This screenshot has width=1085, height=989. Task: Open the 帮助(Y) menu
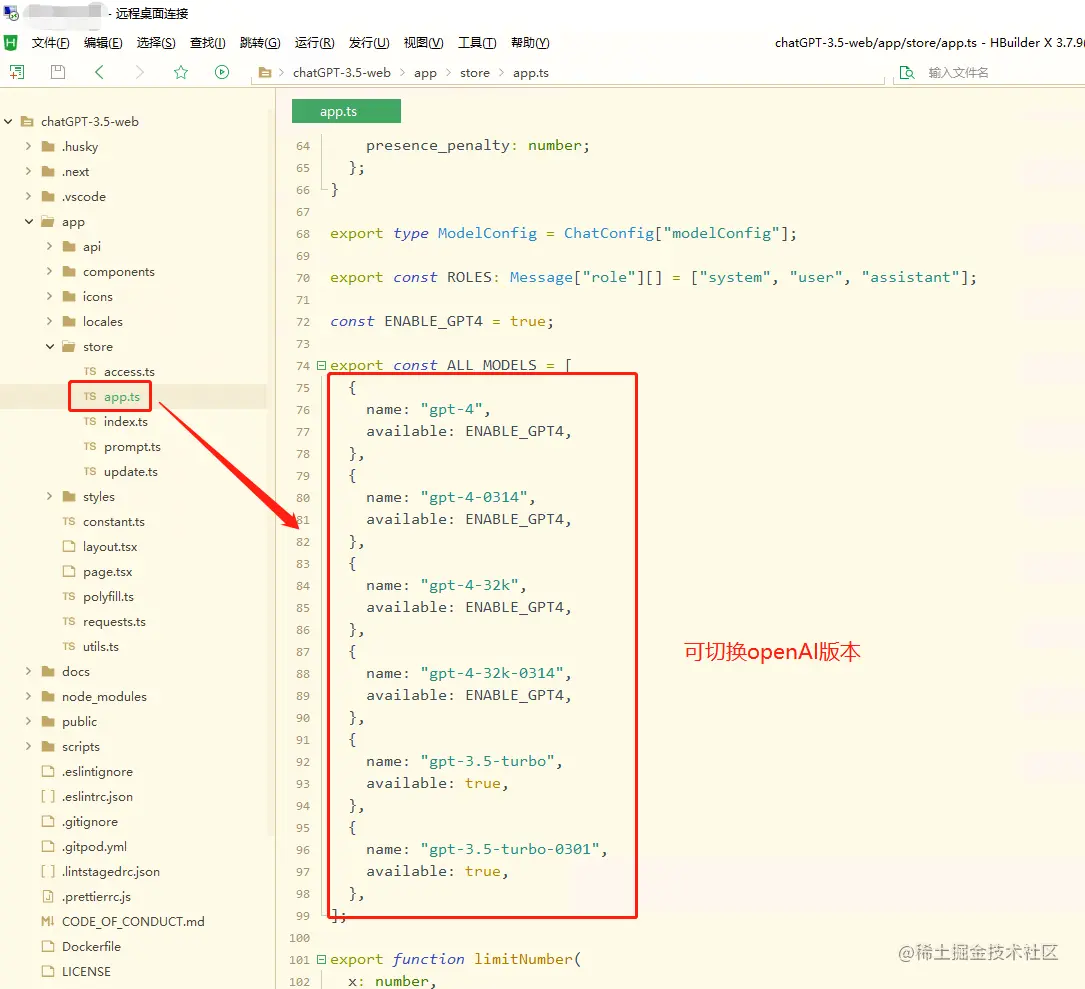pos(530,43)
